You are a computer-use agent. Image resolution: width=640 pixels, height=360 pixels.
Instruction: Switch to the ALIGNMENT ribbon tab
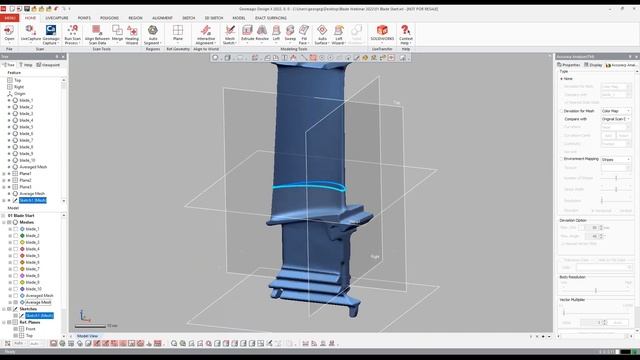[162, 18]
